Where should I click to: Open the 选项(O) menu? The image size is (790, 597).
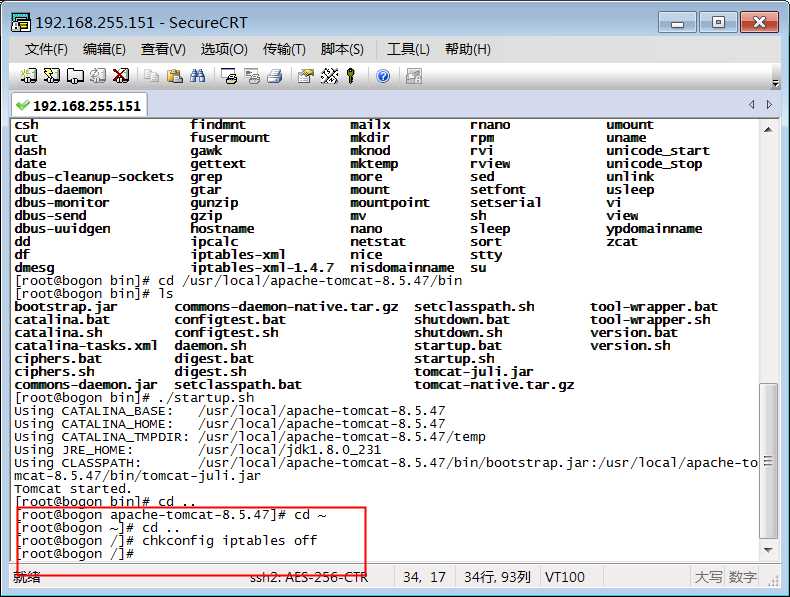(x=224, y=49)
